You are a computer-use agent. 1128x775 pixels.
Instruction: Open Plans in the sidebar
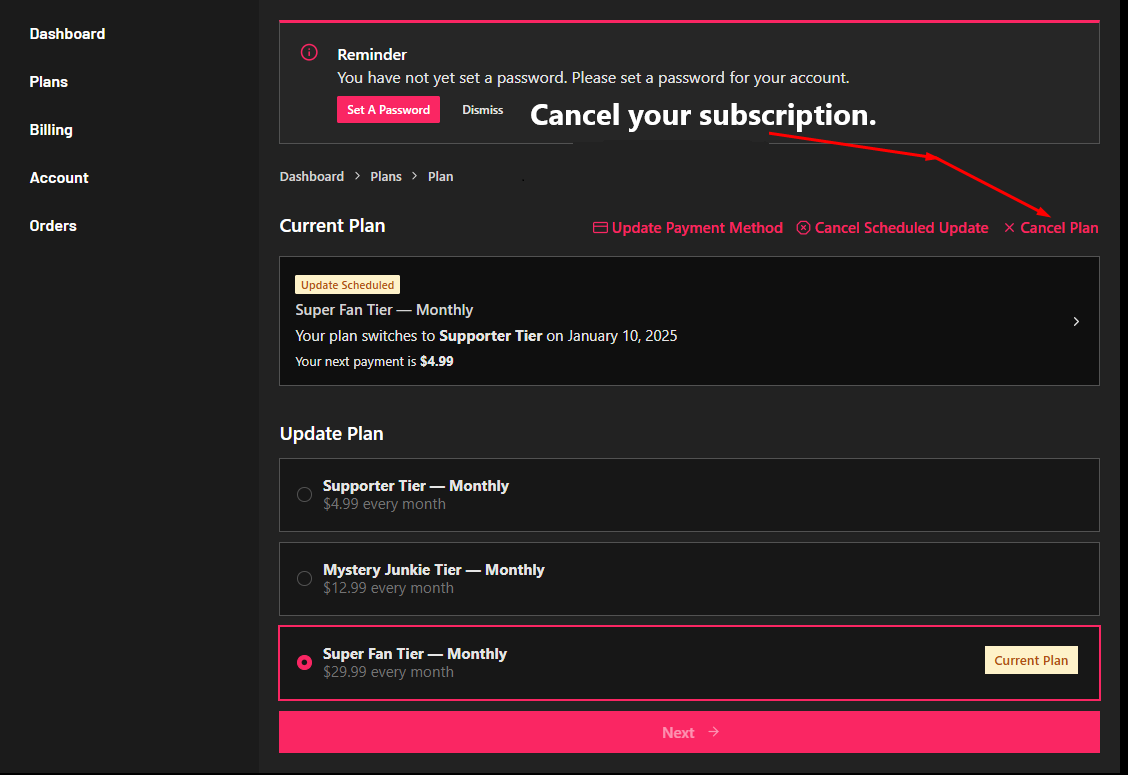(x=48, y=82)
